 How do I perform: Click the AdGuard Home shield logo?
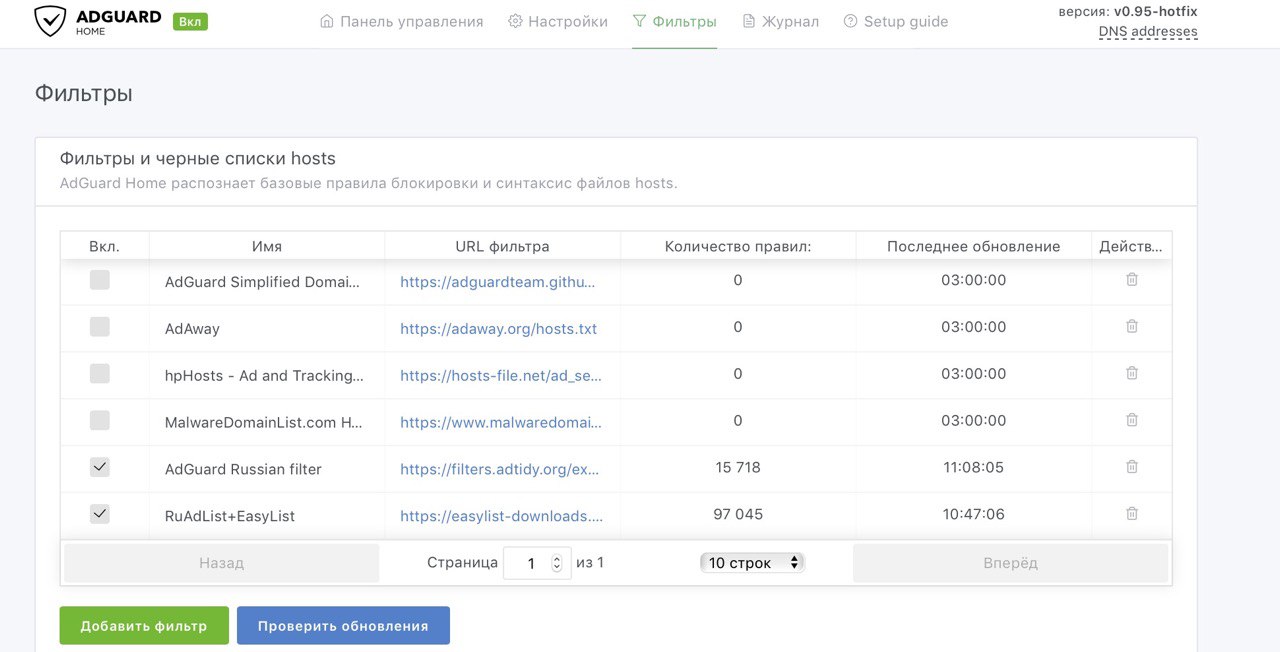click(50, 21)
